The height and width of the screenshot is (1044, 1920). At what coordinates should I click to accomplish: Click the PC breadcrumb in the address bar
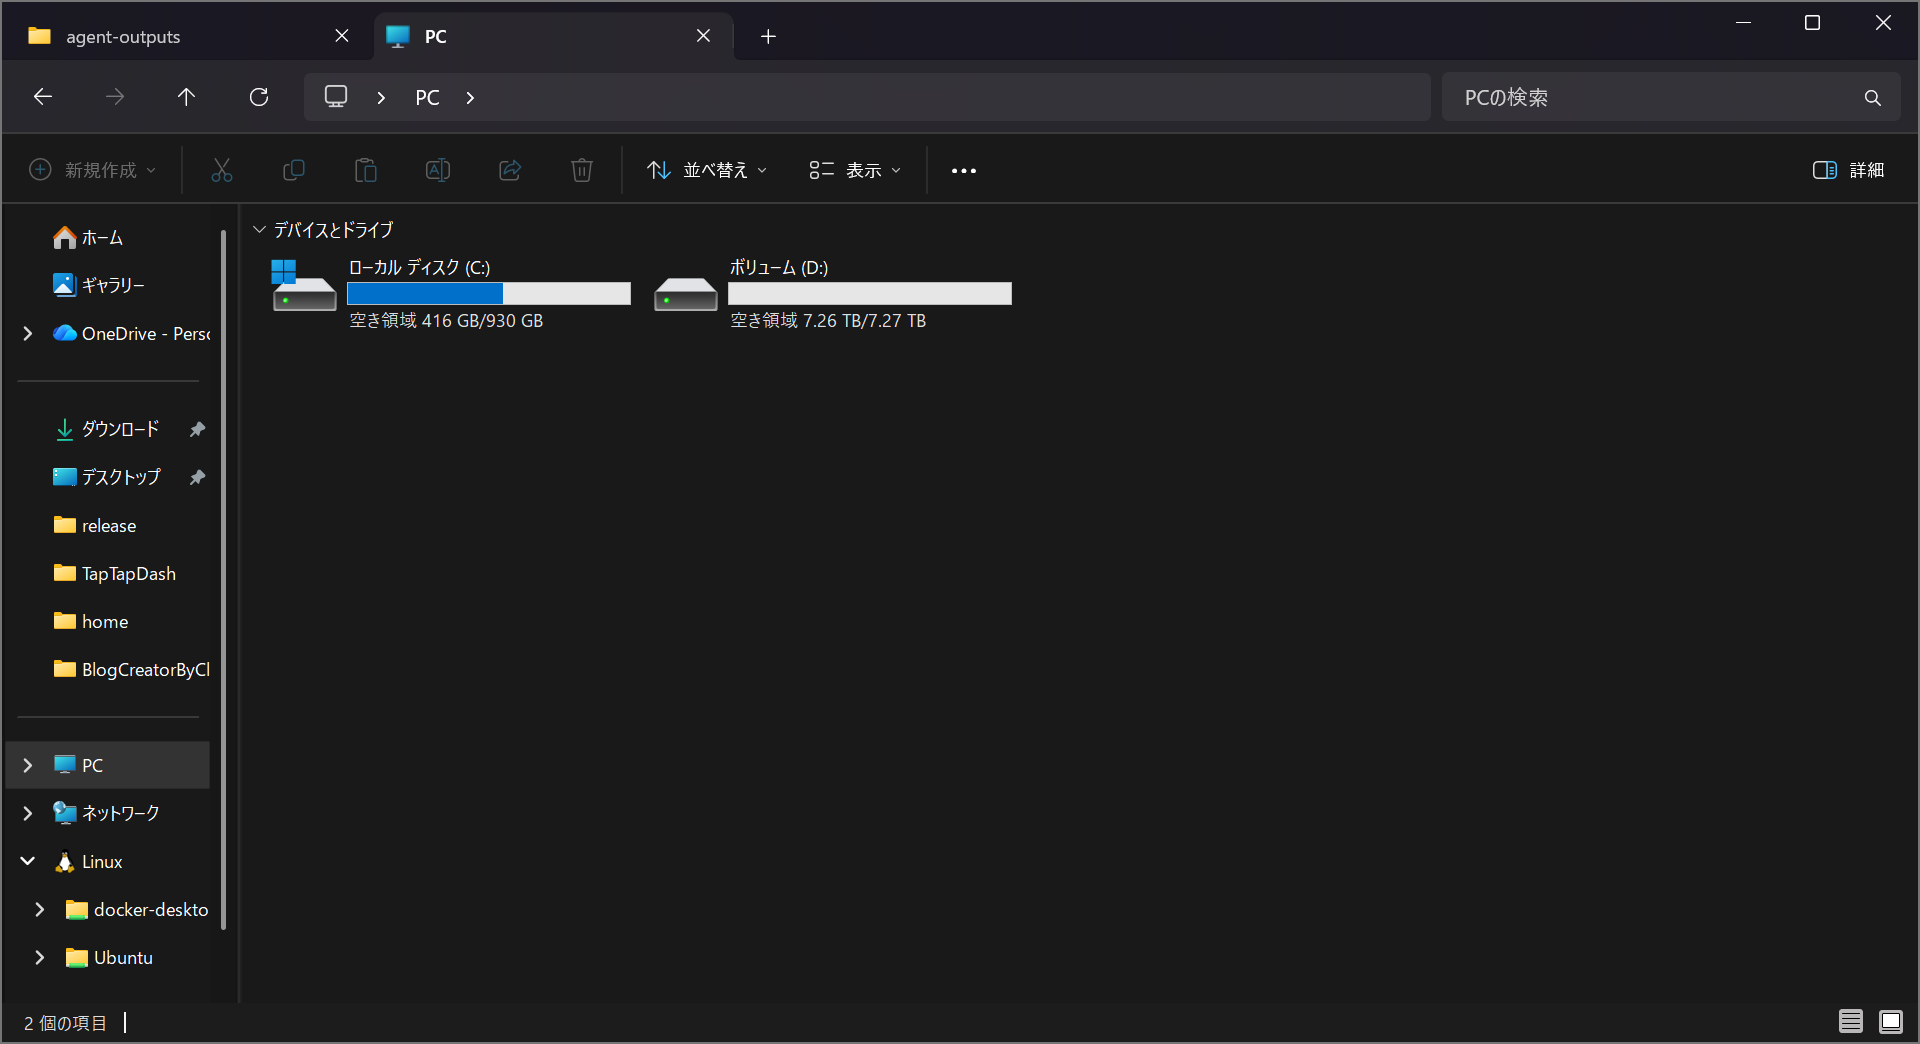click(427, 97)
